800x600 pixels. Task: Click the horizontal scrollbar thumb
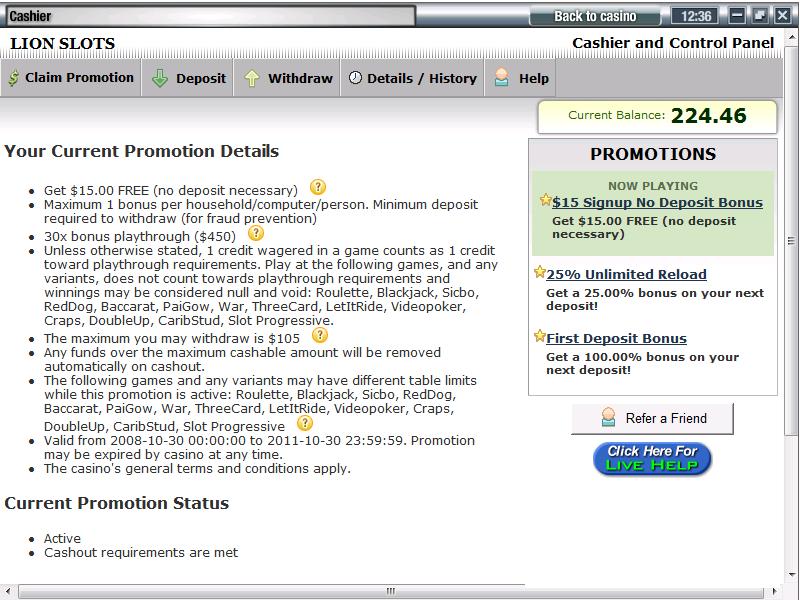click(x=391, y=591)
